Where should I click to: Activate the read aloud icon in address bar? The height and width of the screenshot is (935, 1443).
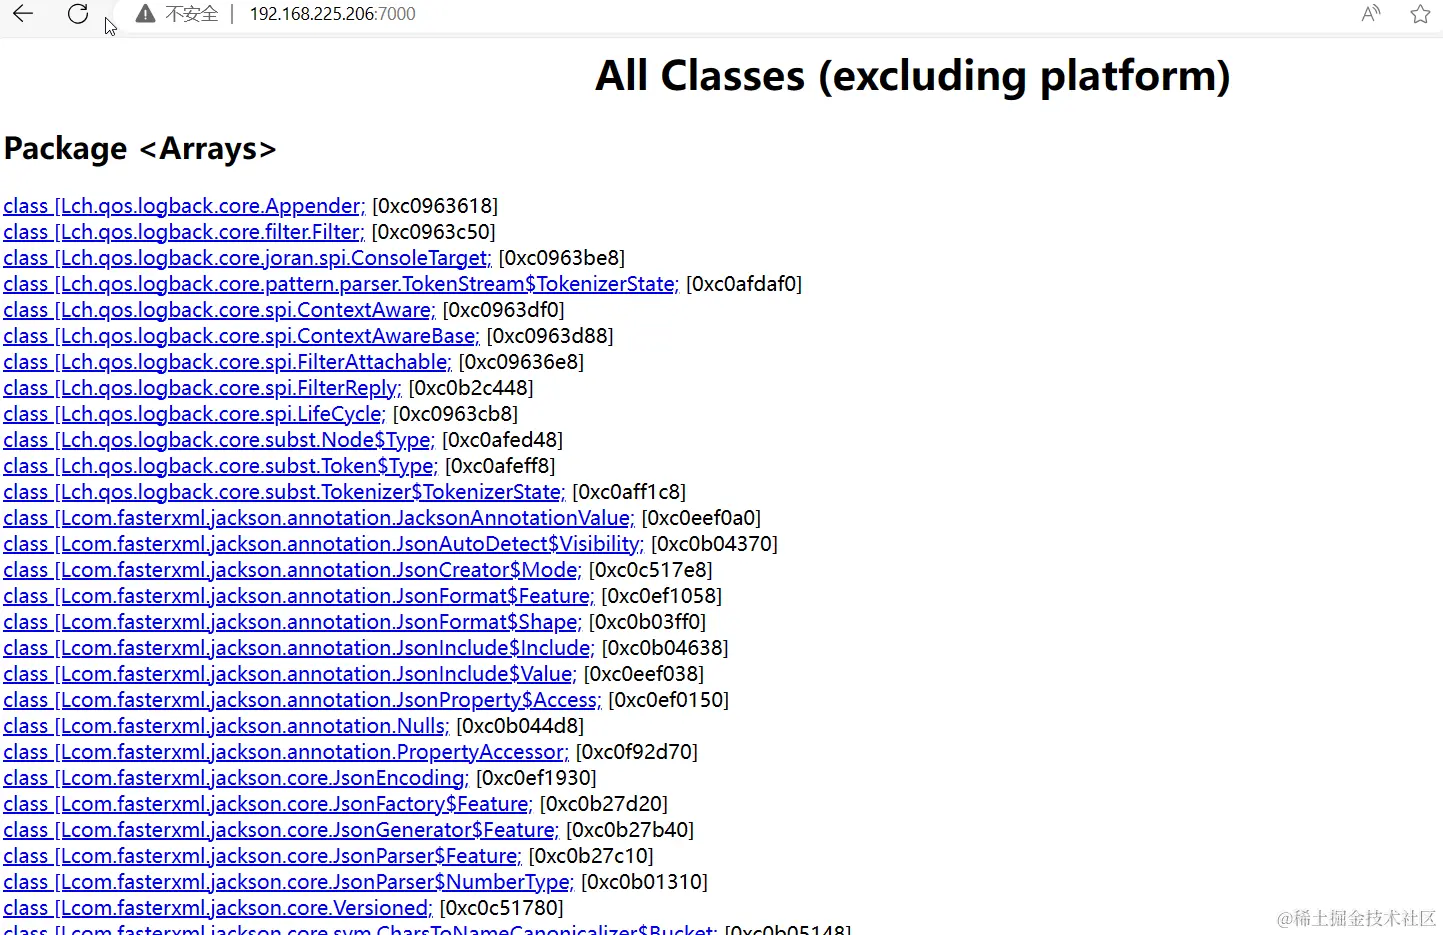[1371, 14]
